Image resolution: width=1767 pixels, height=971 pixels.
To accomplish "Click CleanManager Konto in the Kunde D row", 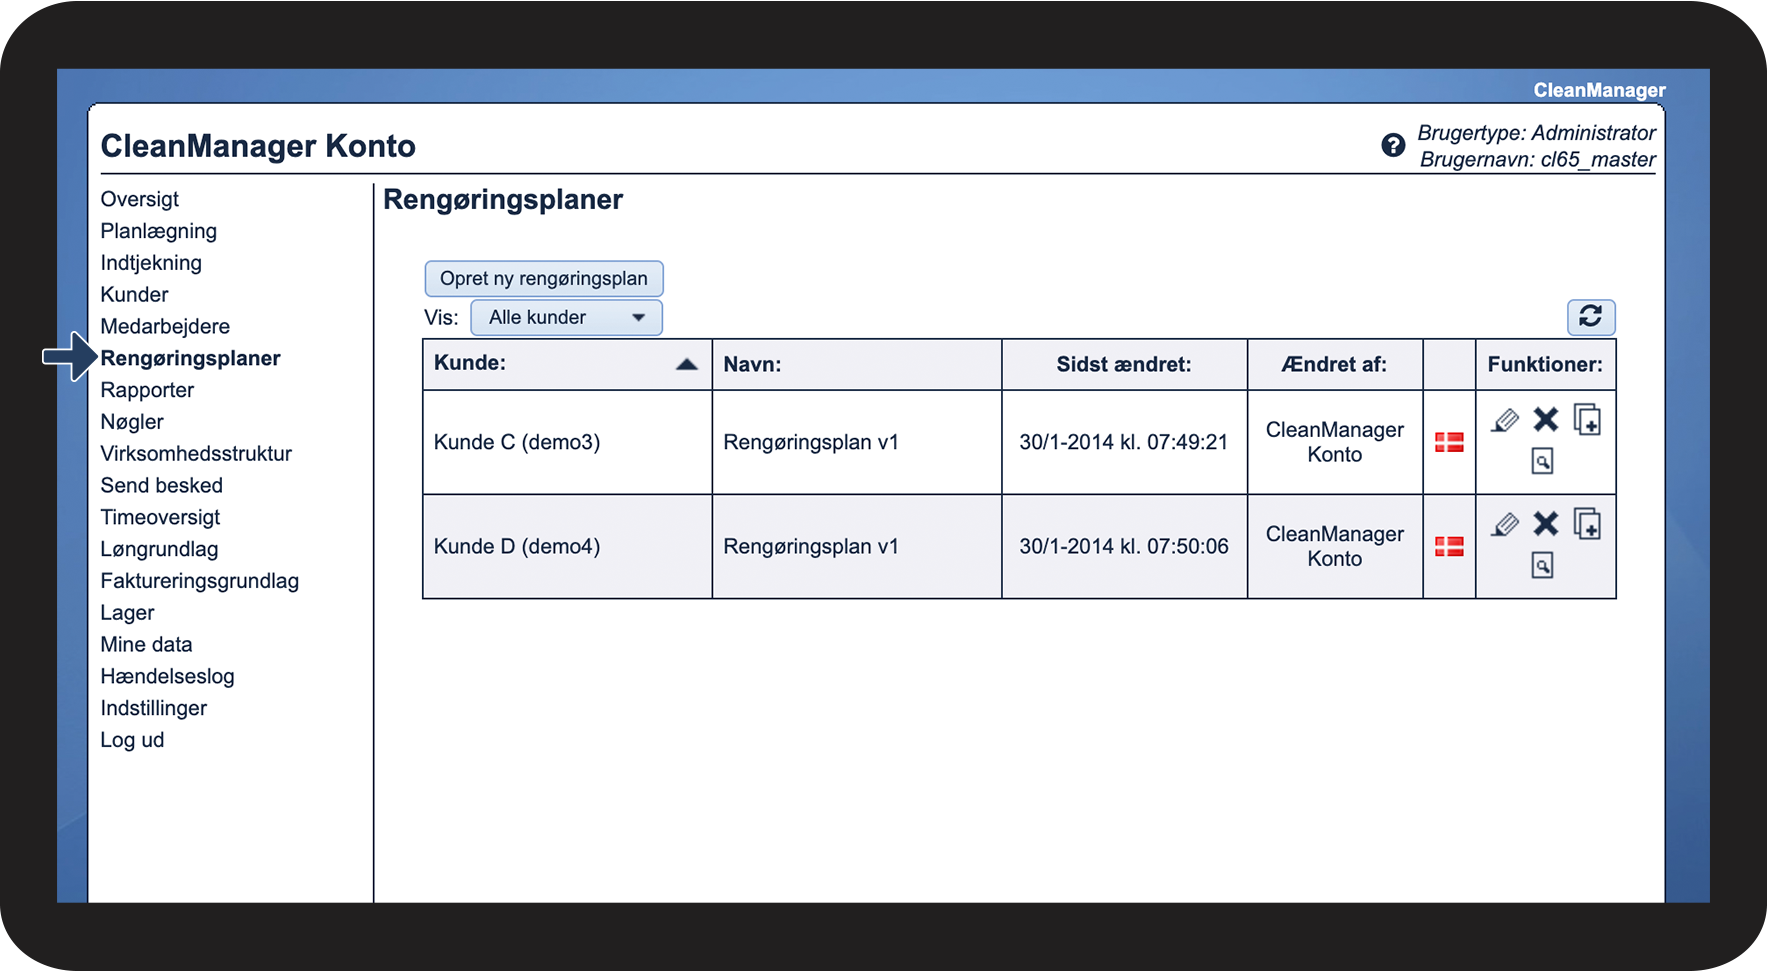I will click(1334, 546).
